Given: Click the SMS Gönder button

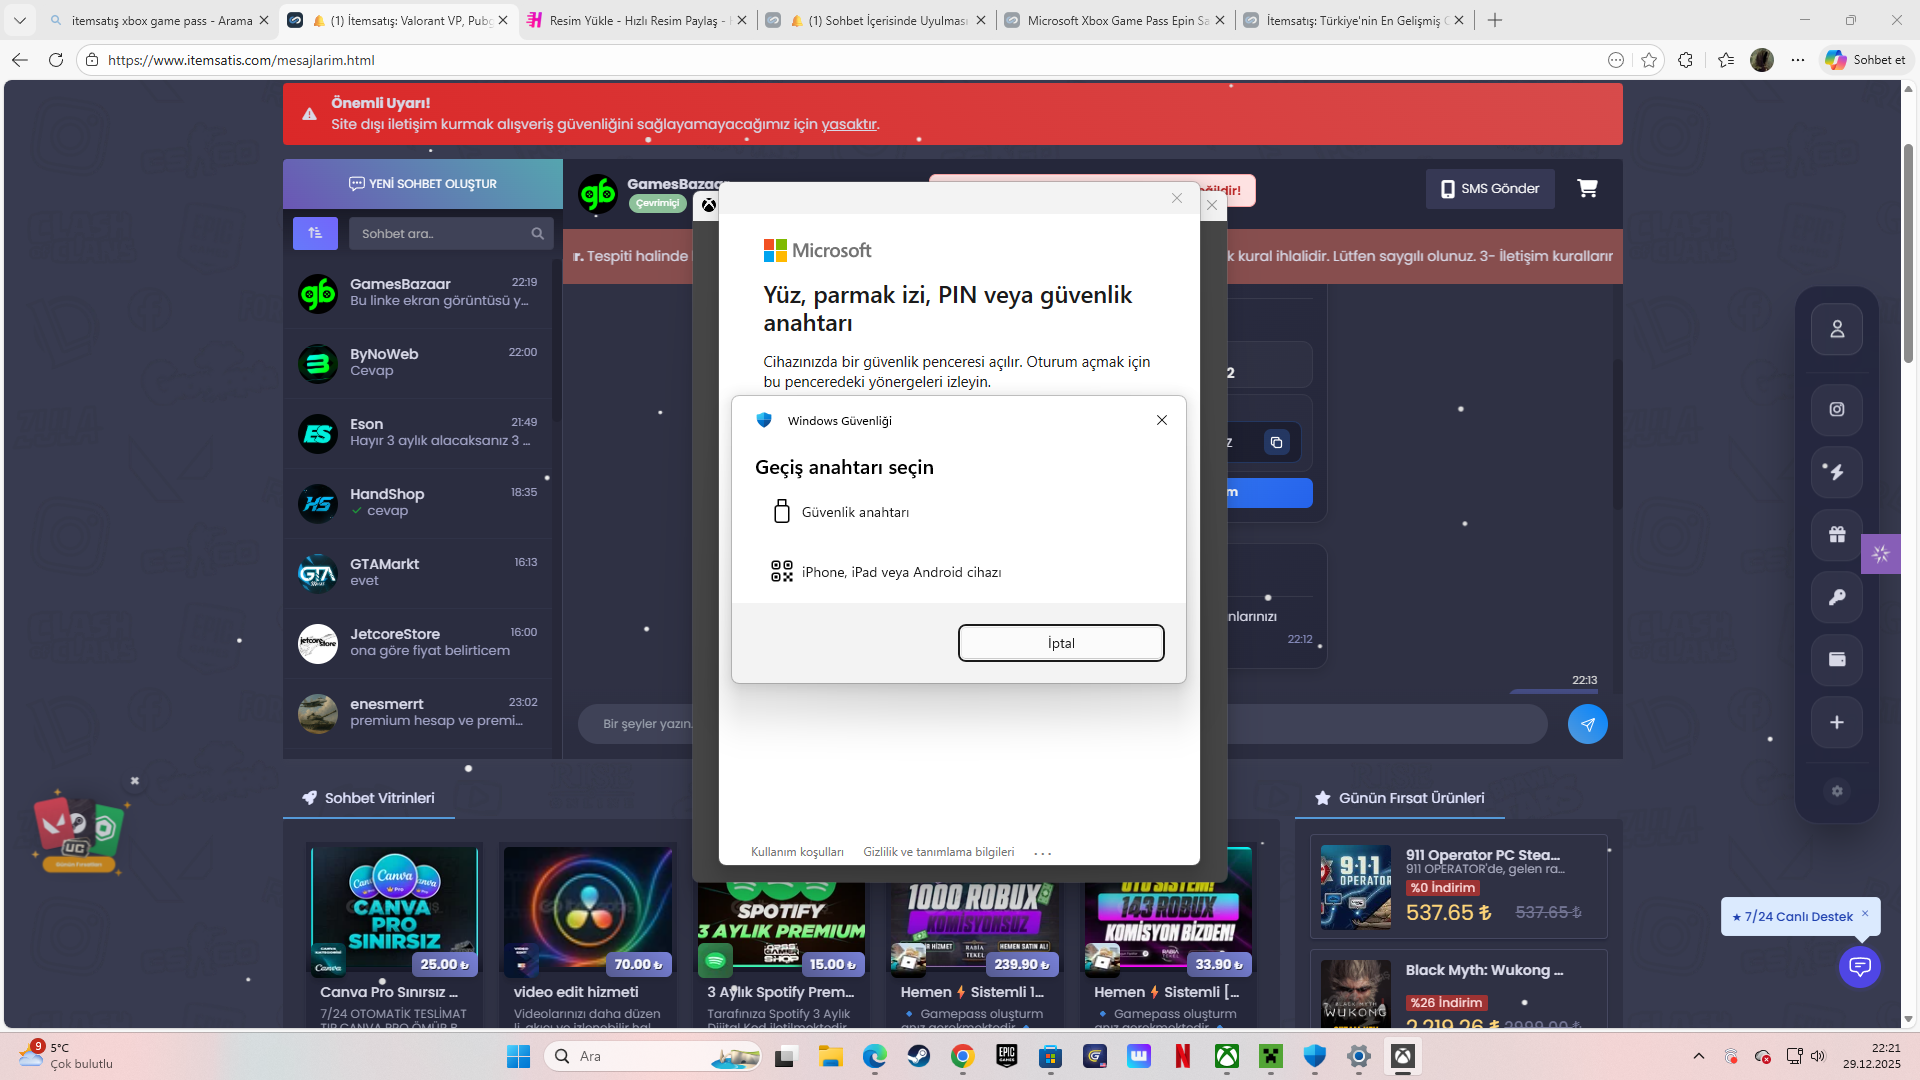Looking at the screenshot, I should (1490, 188).
